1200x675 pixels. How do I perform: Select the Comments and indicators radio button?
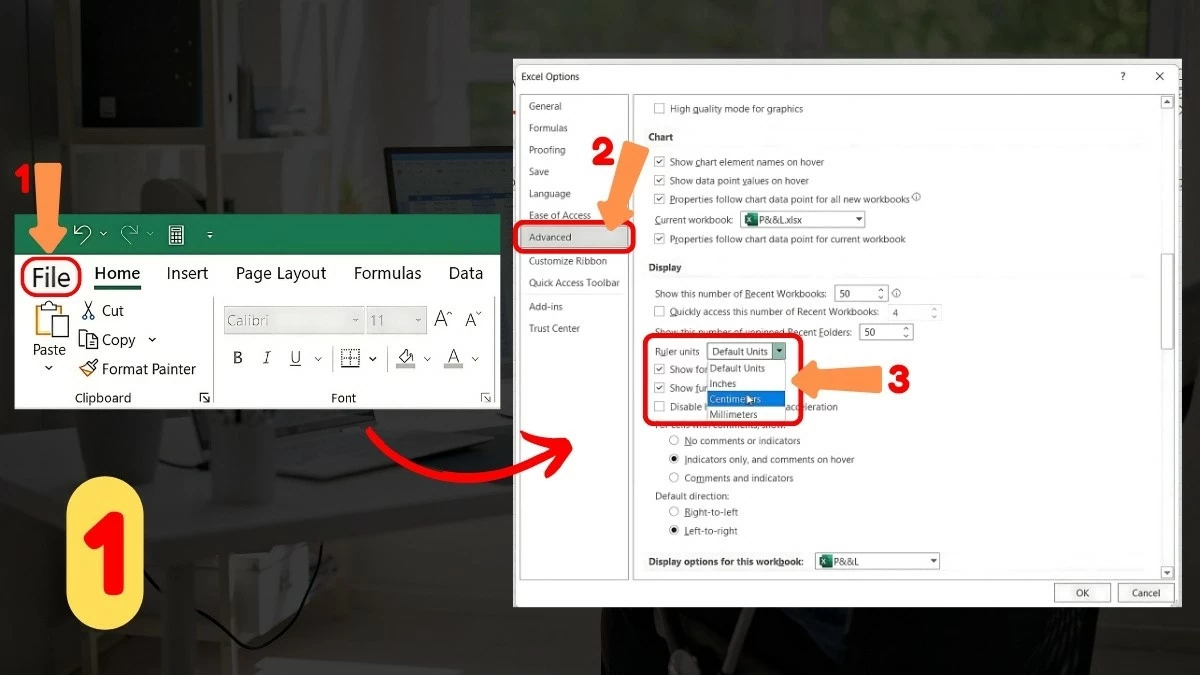click(x=674, y=478)
